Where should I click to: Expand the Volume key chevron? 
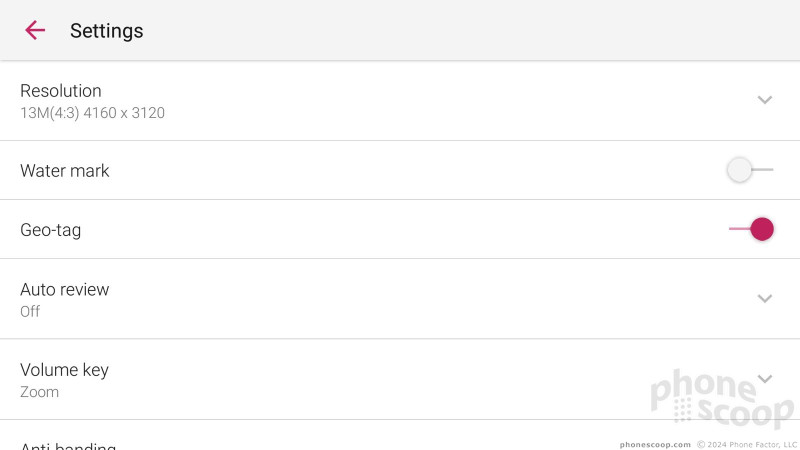point(764,379)
